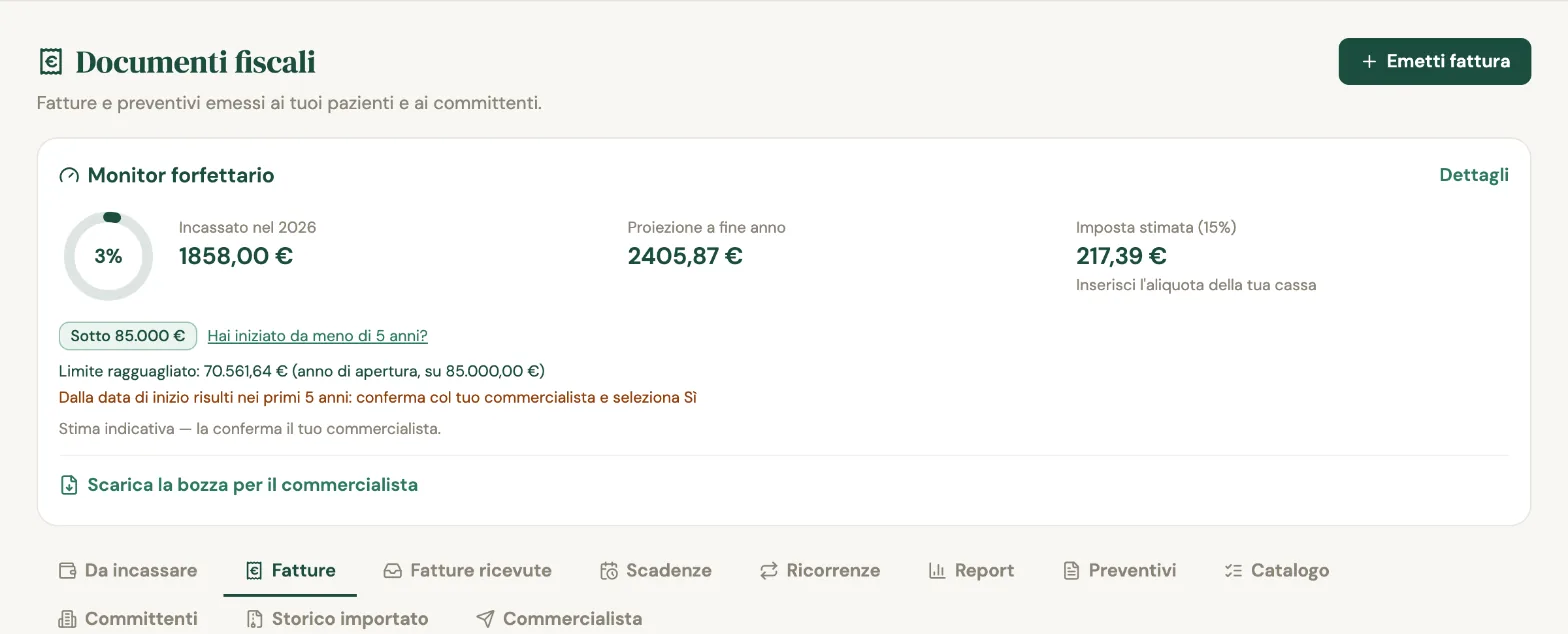This screenshot has height=634, width=1568.
Task: Click the paper plane icon on Commercialista
Action: pos(485,619)
